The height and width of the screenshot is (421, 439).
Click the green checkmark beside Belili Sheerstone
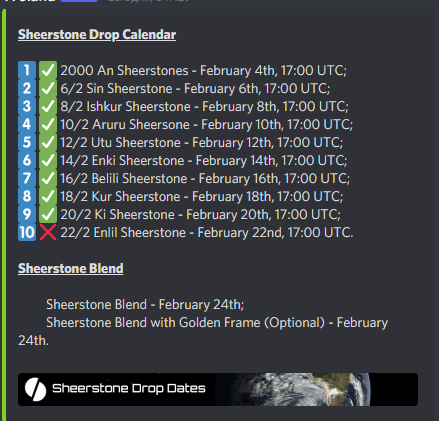pos(48,178)
